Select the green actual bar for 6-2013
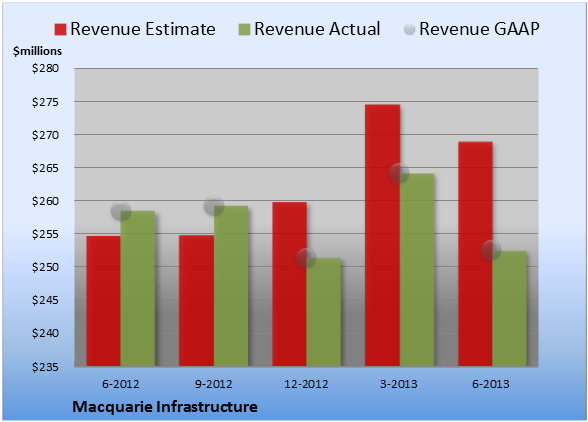Screen dimensions: 588x422 click(x=510, y=308)
